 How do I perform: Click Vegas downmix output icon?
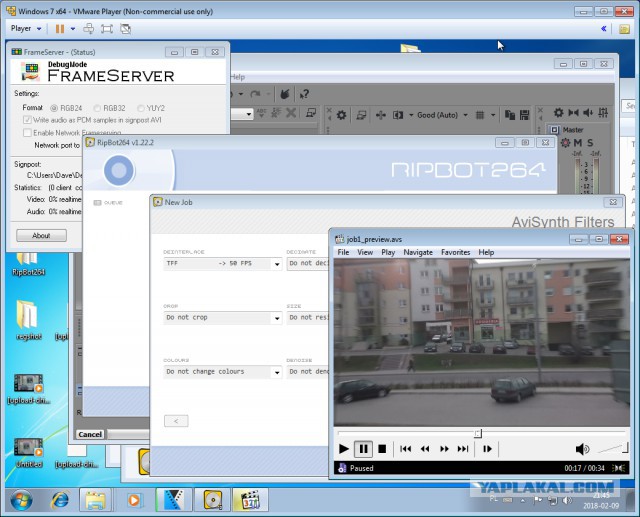click(573, 112)
